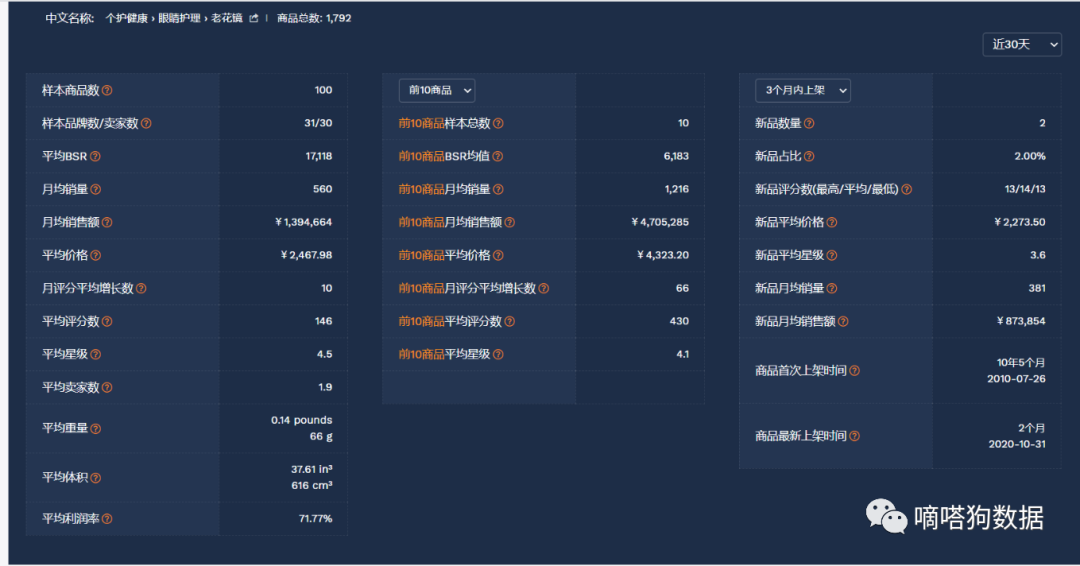Screen dimensions: 1080x566
Task: Click the 13/14/13 new product ratings value
Action: (1025, 189)
